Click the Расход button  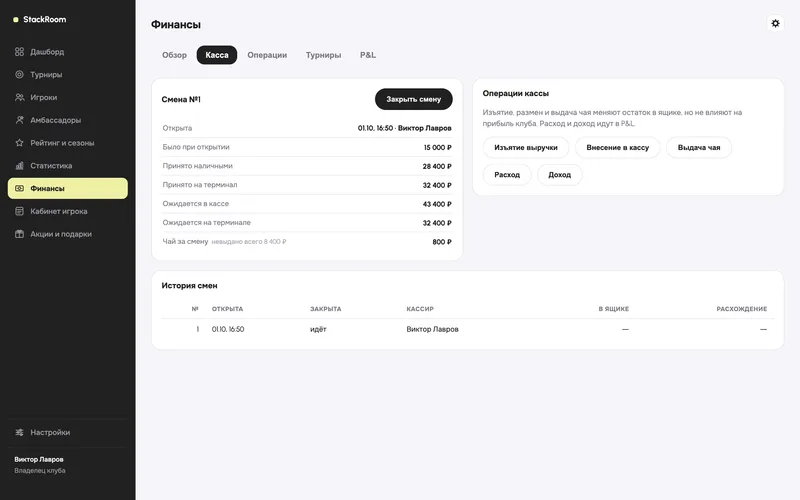point(507,174)
